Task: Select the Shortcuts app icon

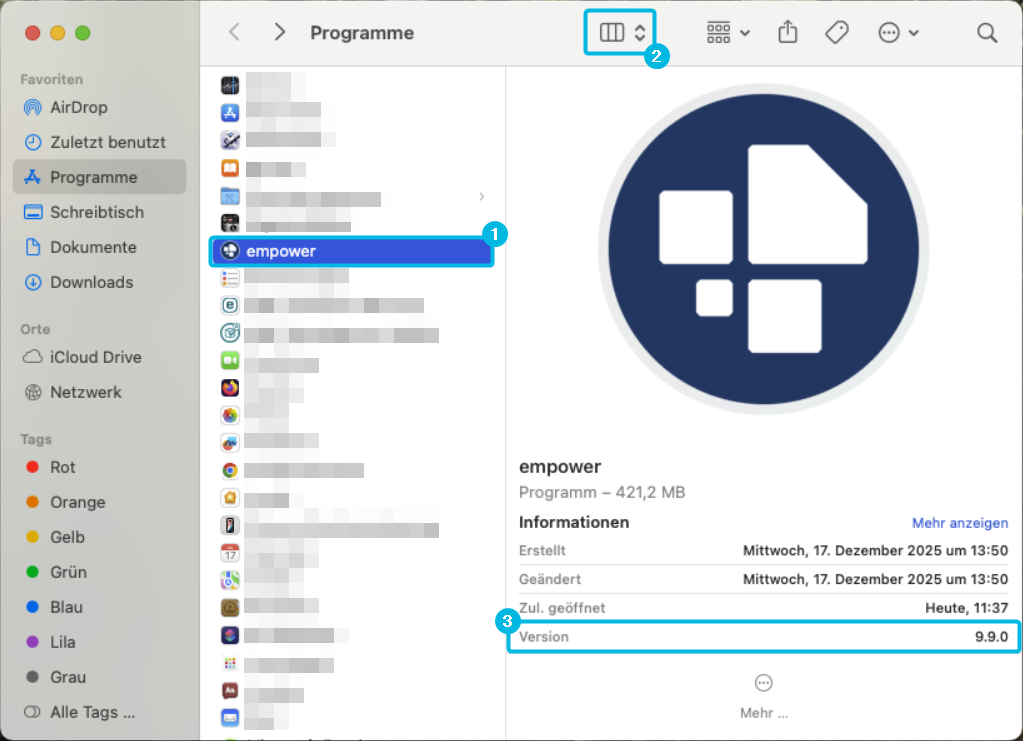Action: (x=230, y=635)
